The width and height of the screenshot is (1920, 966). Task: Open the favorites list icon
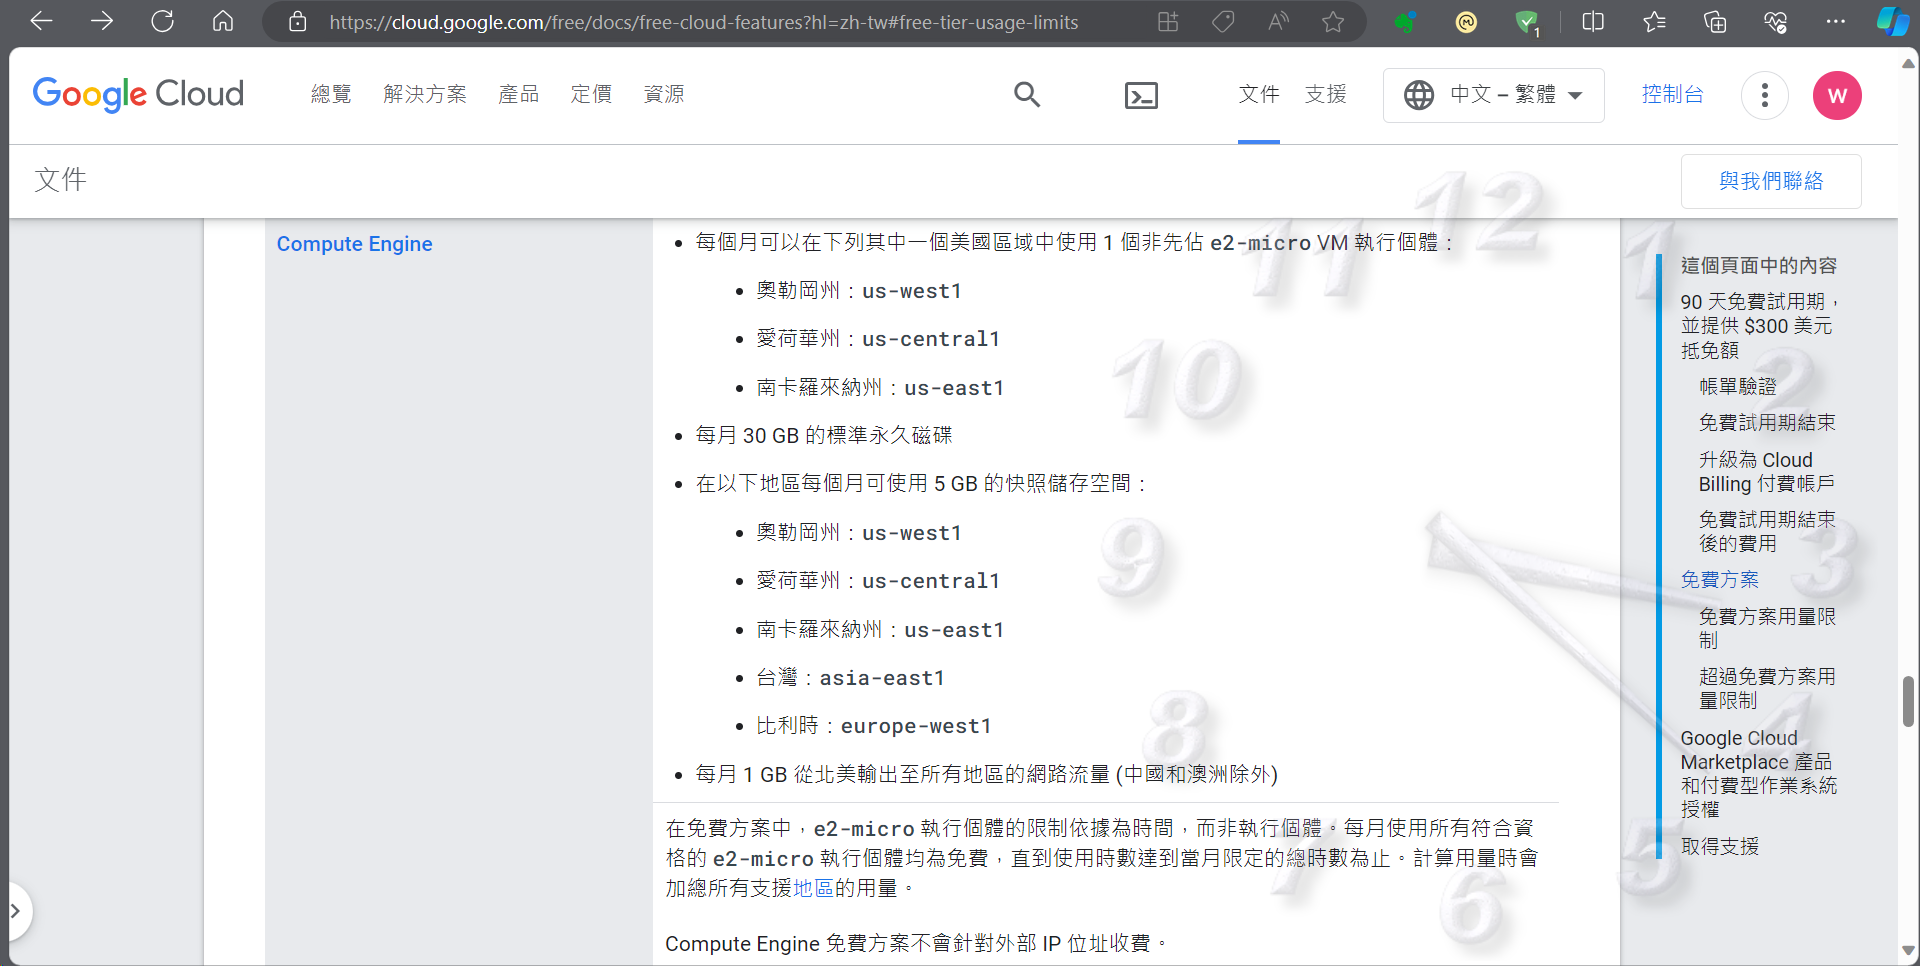(1654, 21)
